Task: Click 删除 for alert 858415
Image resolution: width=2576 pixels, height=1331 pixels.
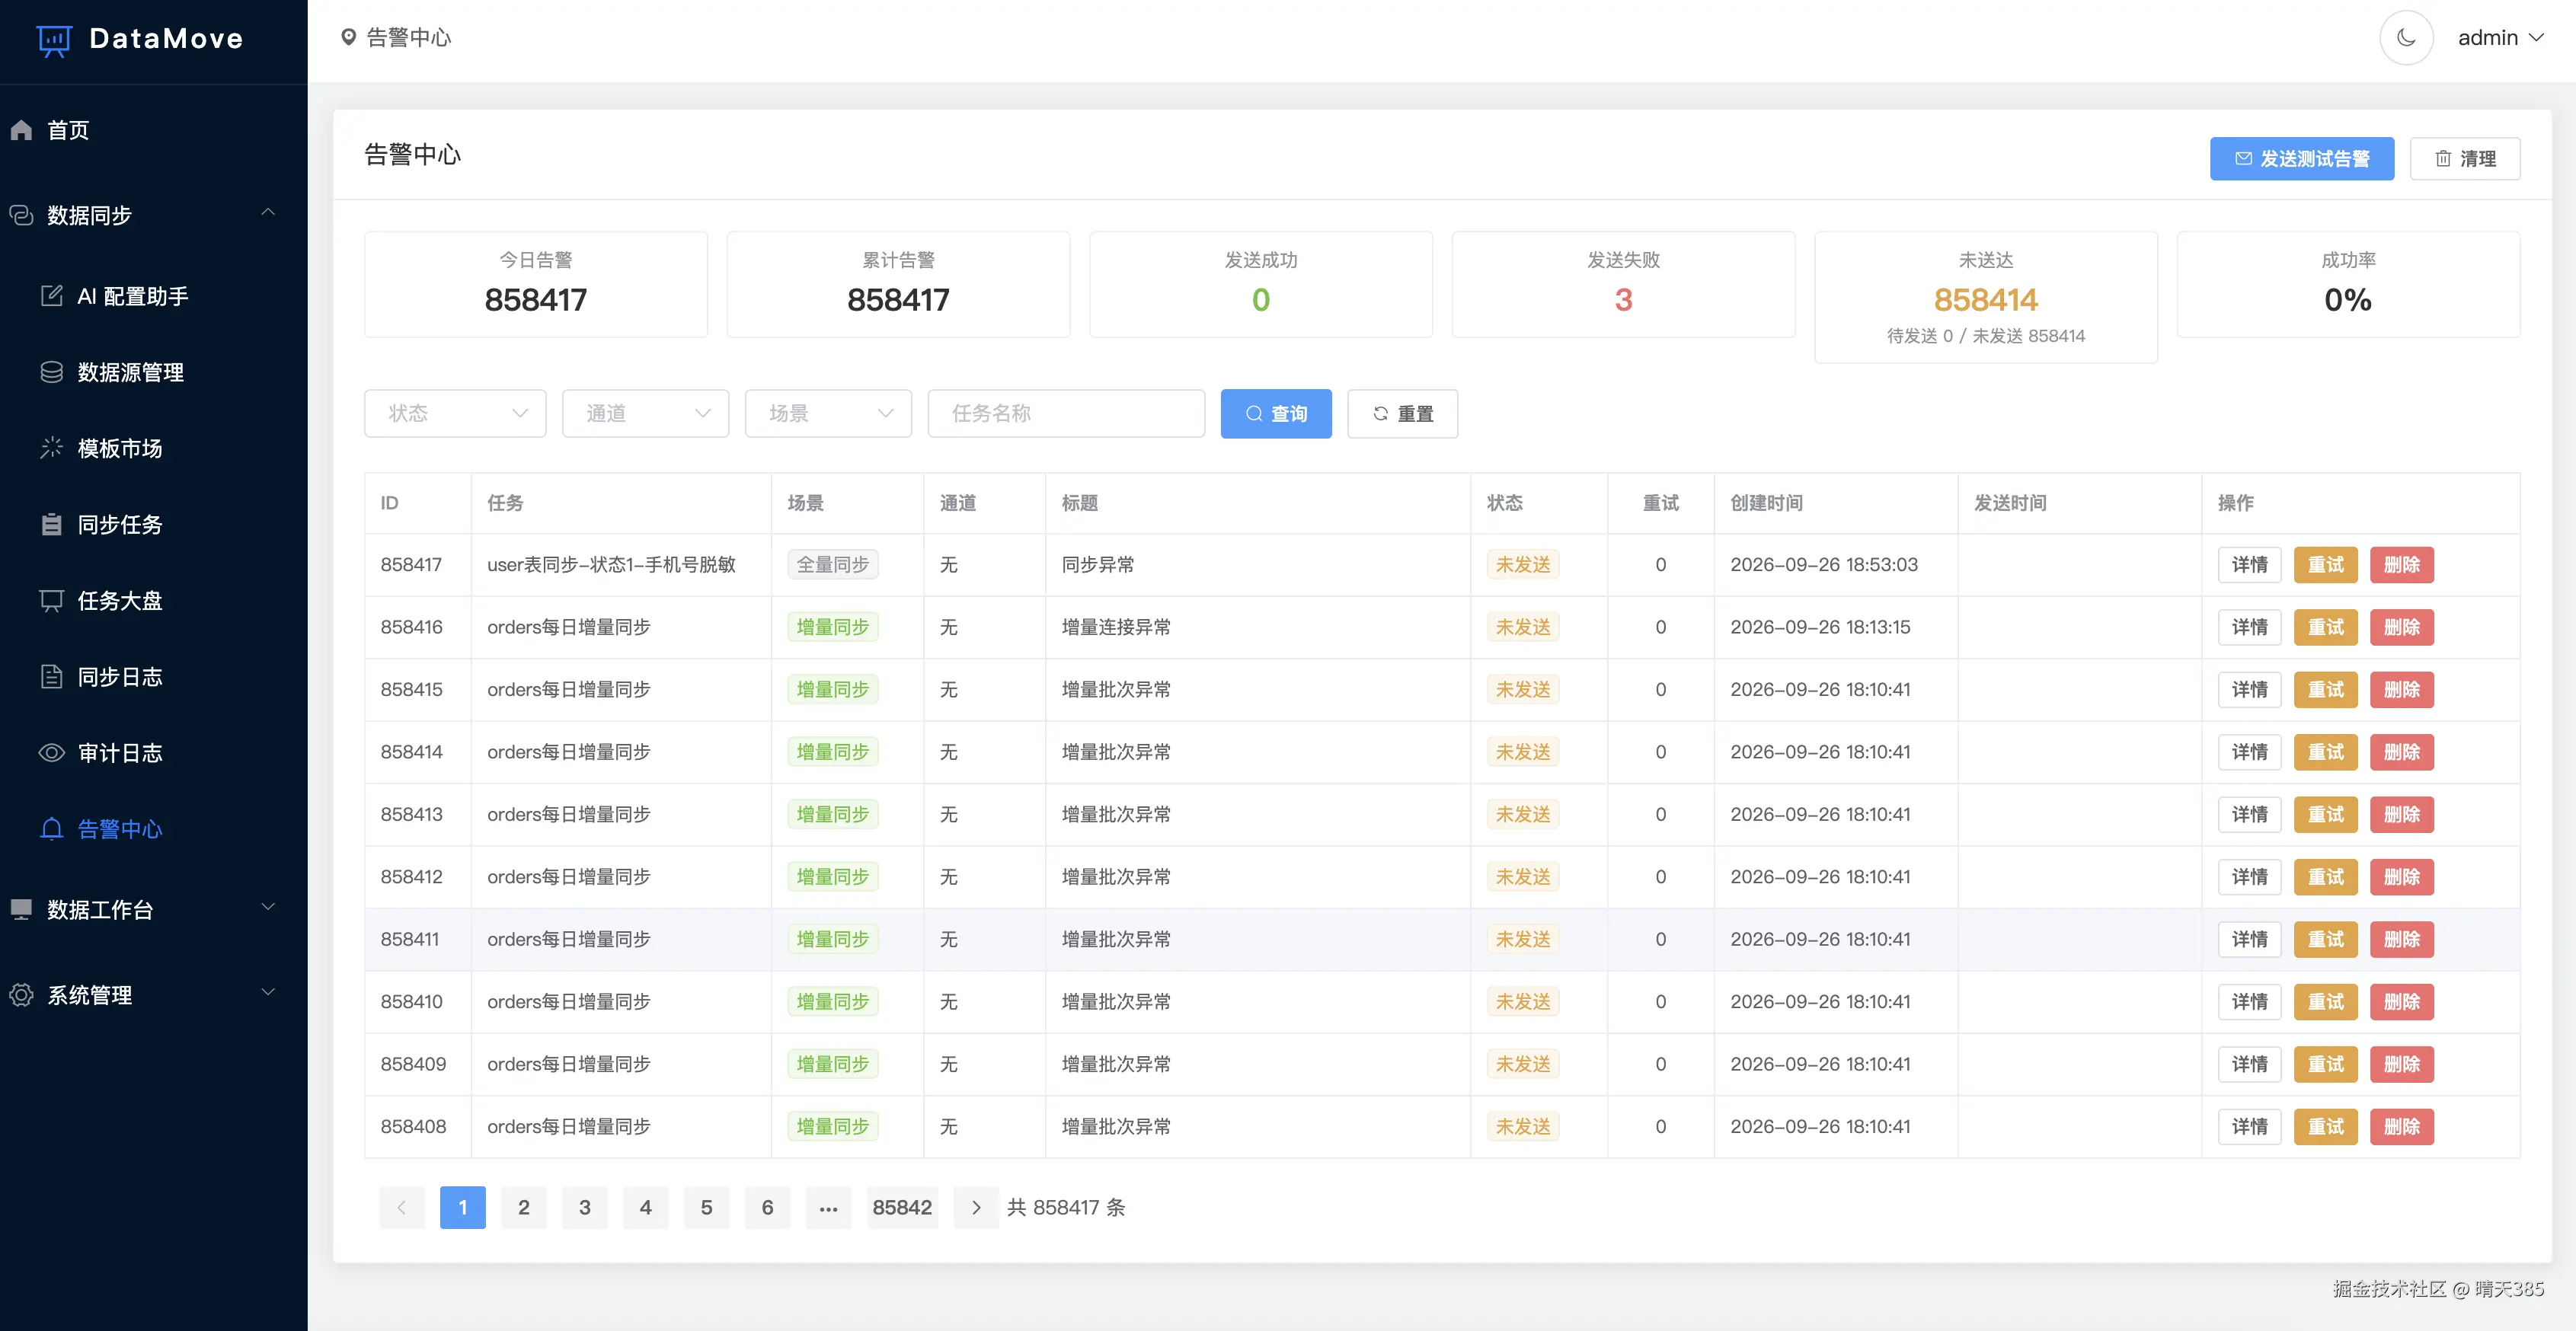Action: click(x=2401, y=690)
